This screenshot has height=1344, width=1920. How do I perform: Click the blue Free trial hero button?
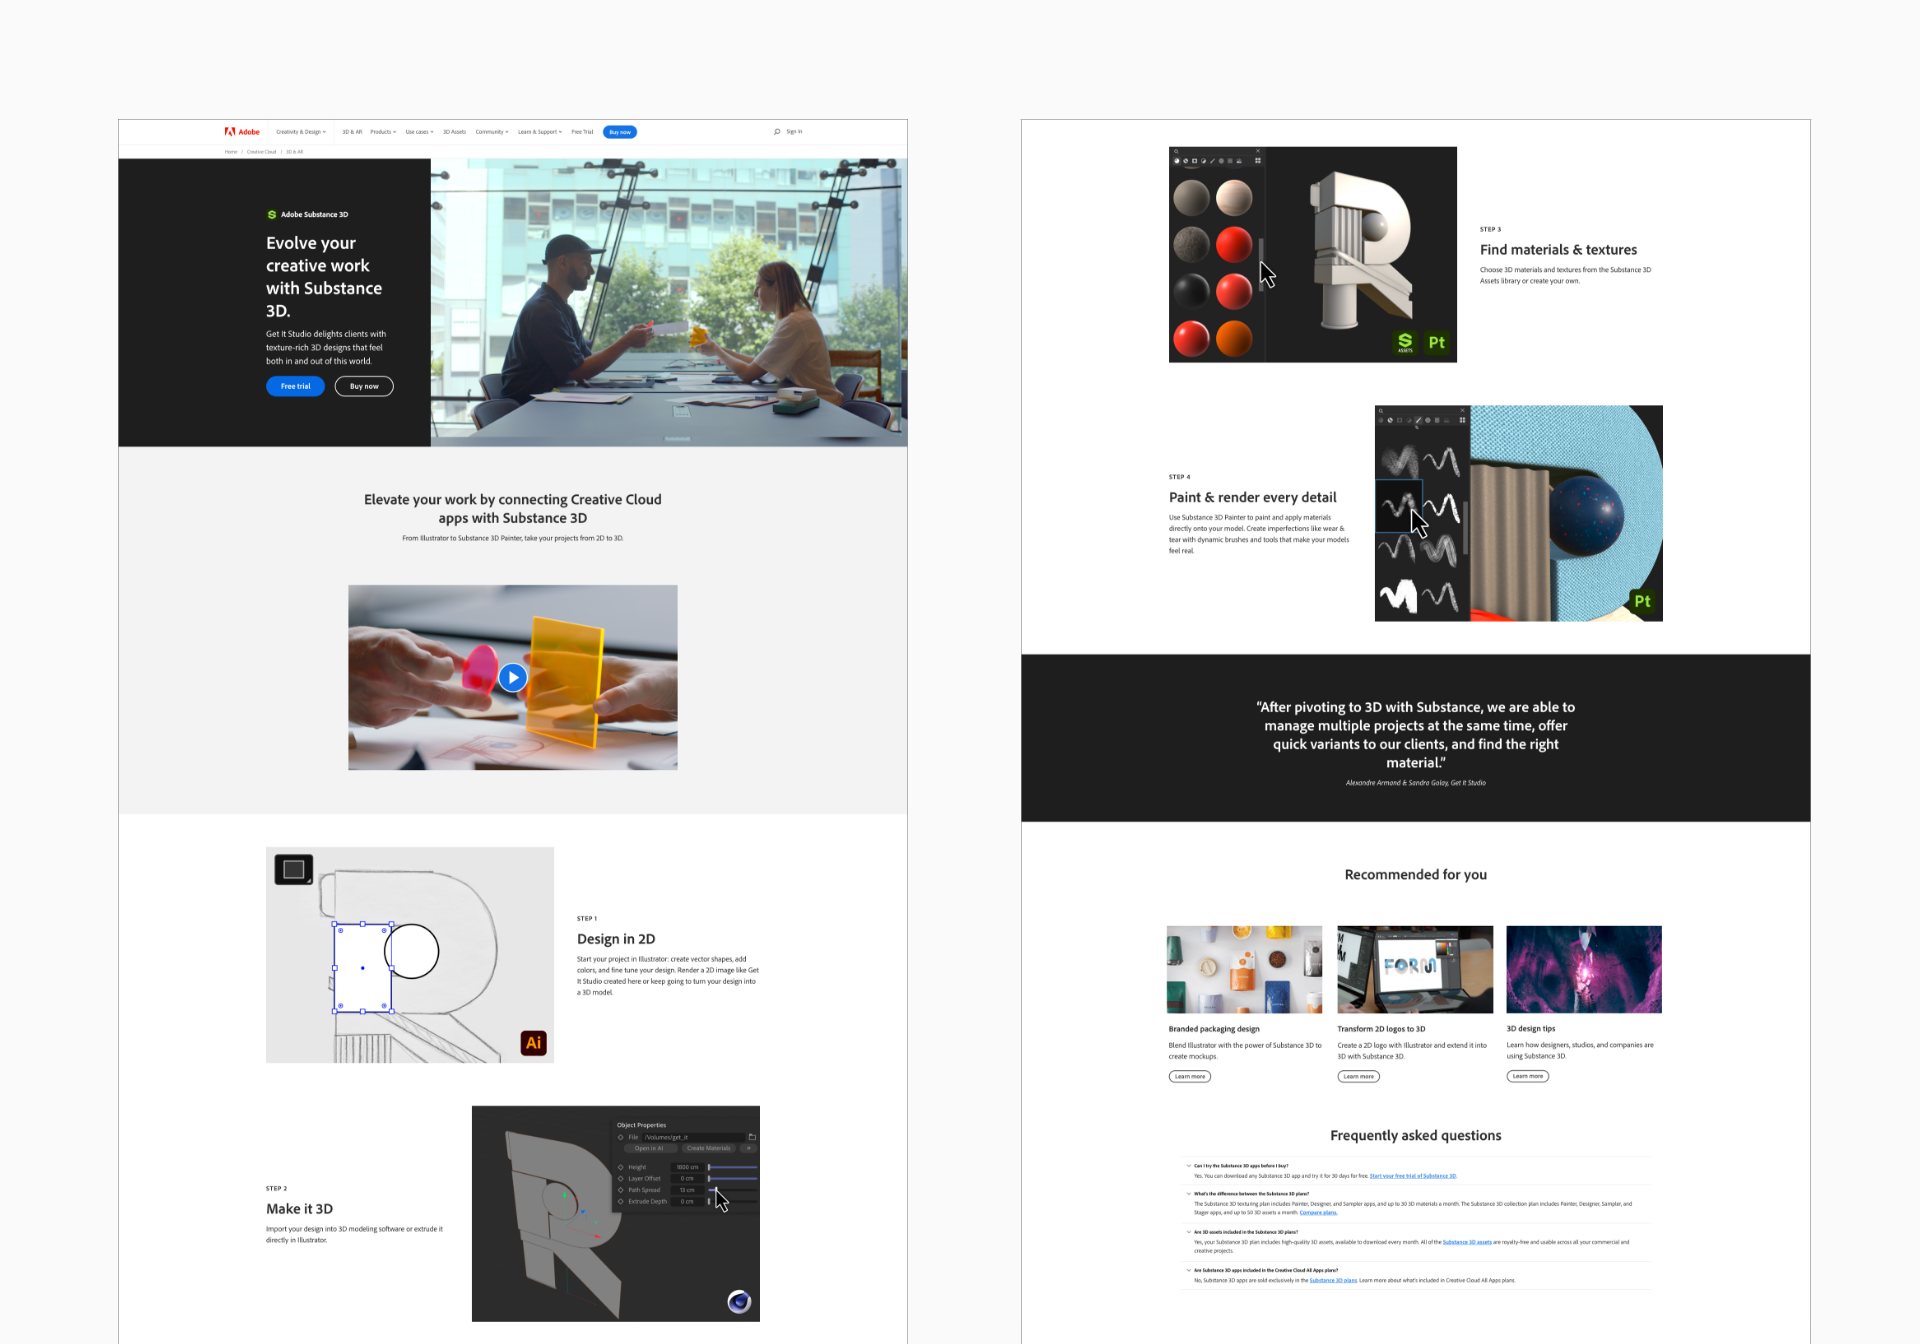pos(295,386)
